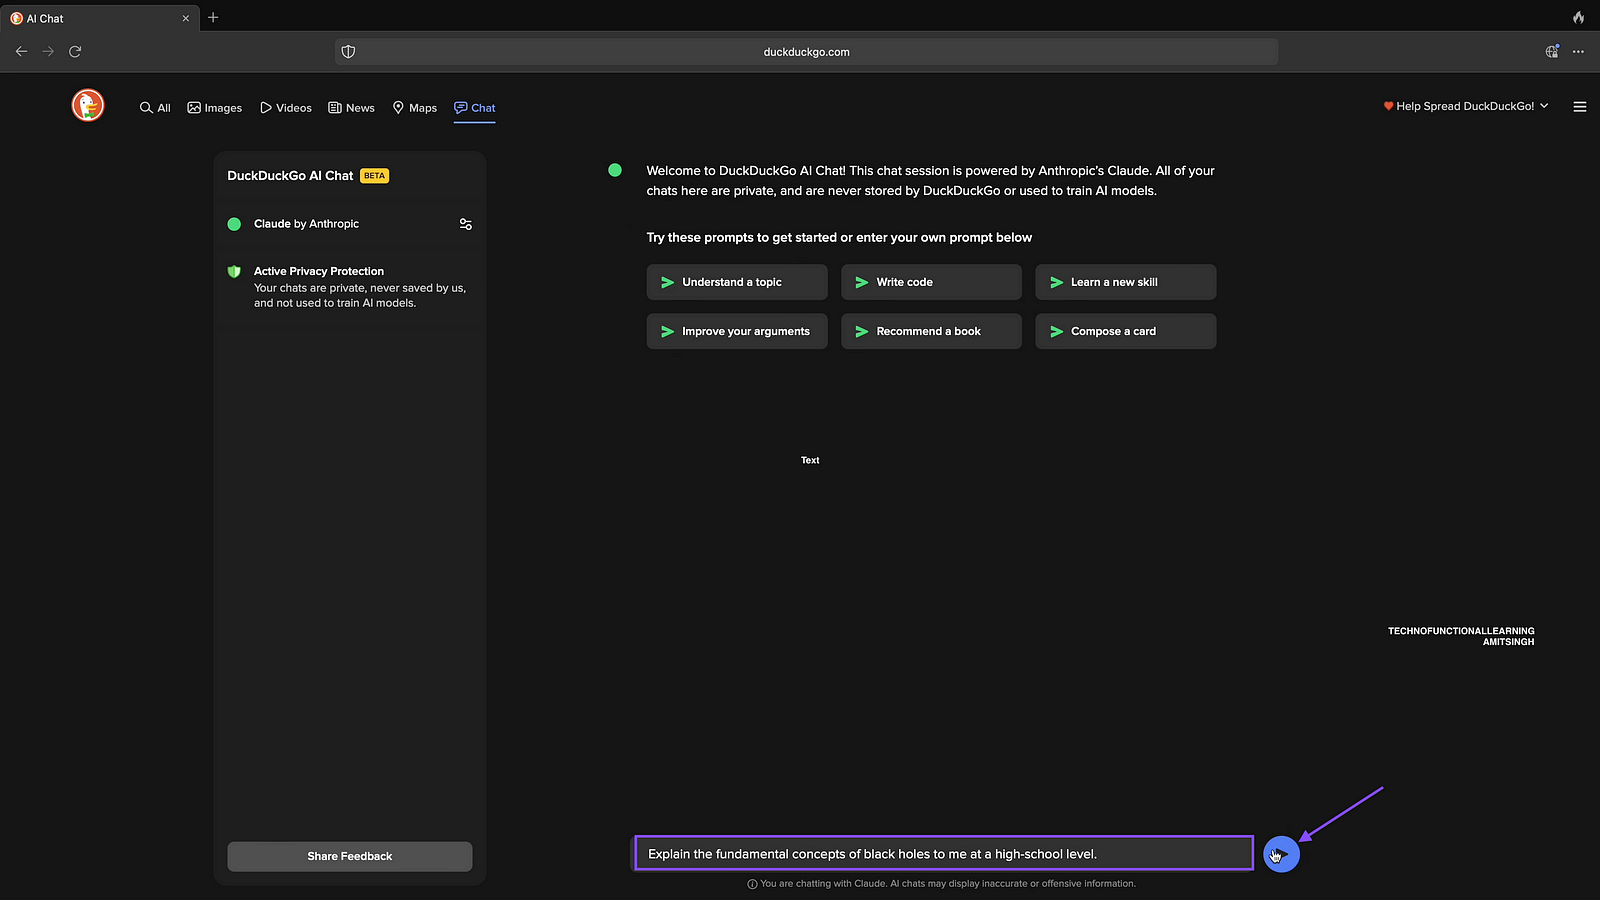Open the Maps search tab
Image resolution: width=1600 pixels, height=900 pixels.
(x=415, y=108)
